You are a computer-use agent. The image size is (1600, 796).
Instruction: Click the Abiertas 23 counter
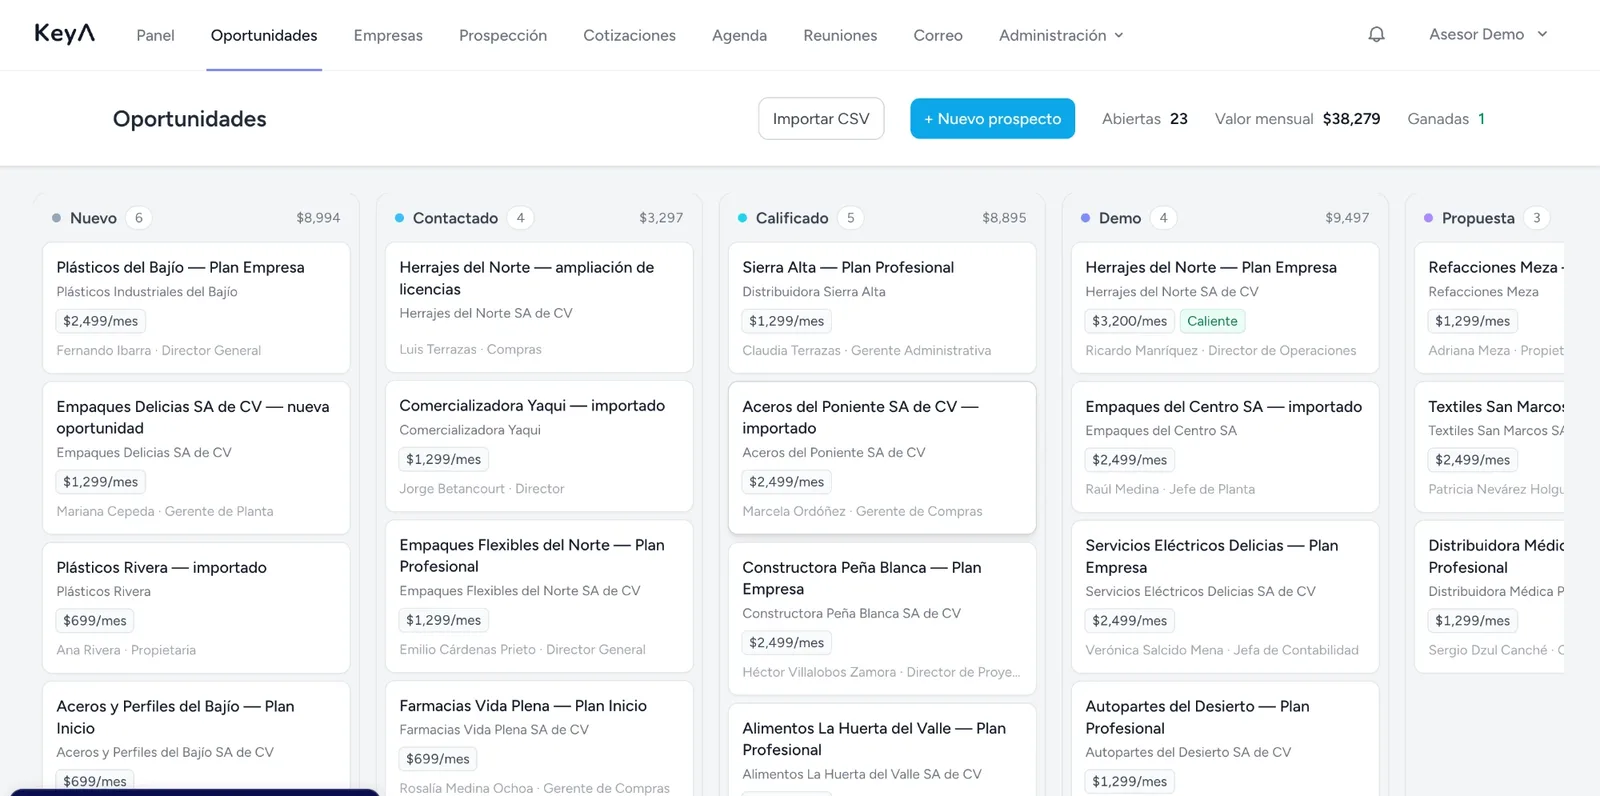pos(1145,118)
